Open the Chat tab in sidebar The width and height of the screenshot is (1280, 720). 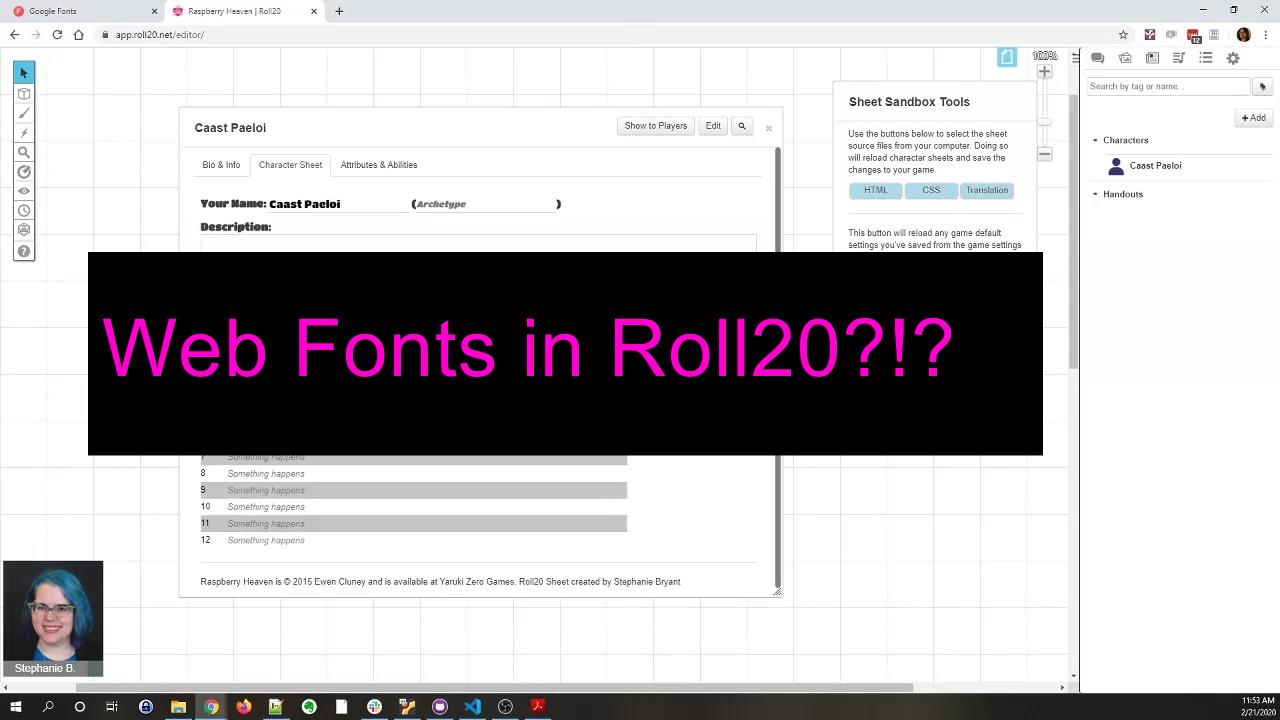[1097, 58]
